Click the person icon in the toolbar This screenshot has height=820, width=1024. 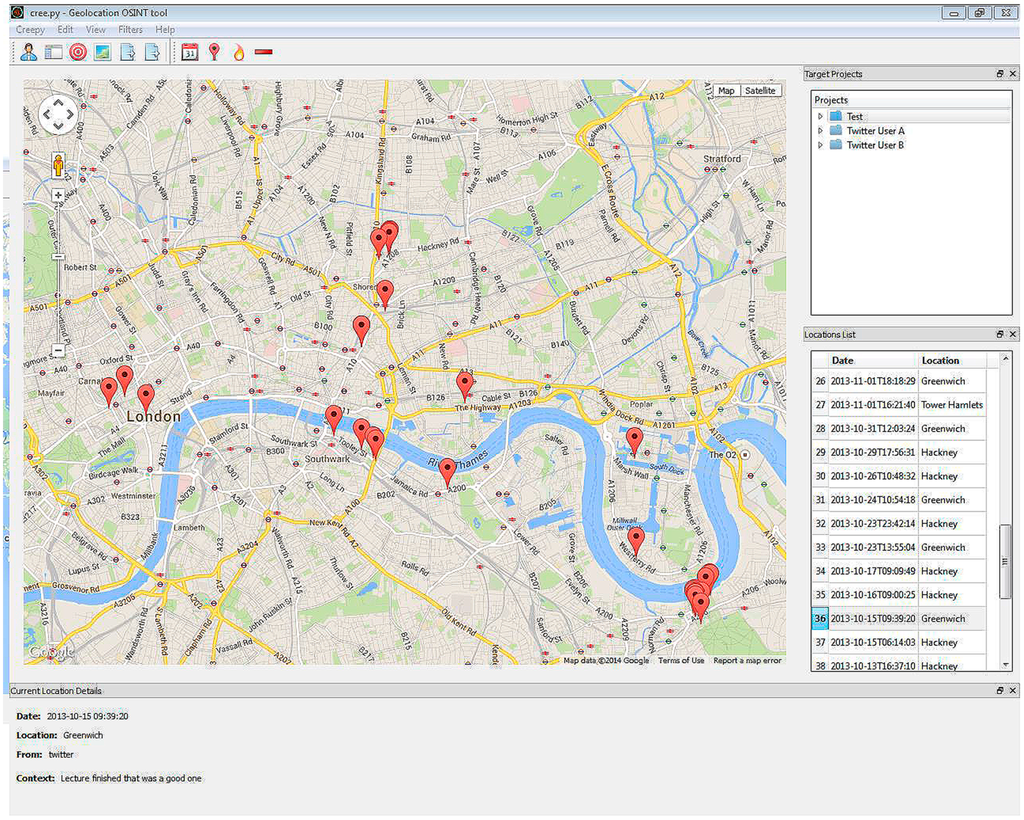pos(28,53)
